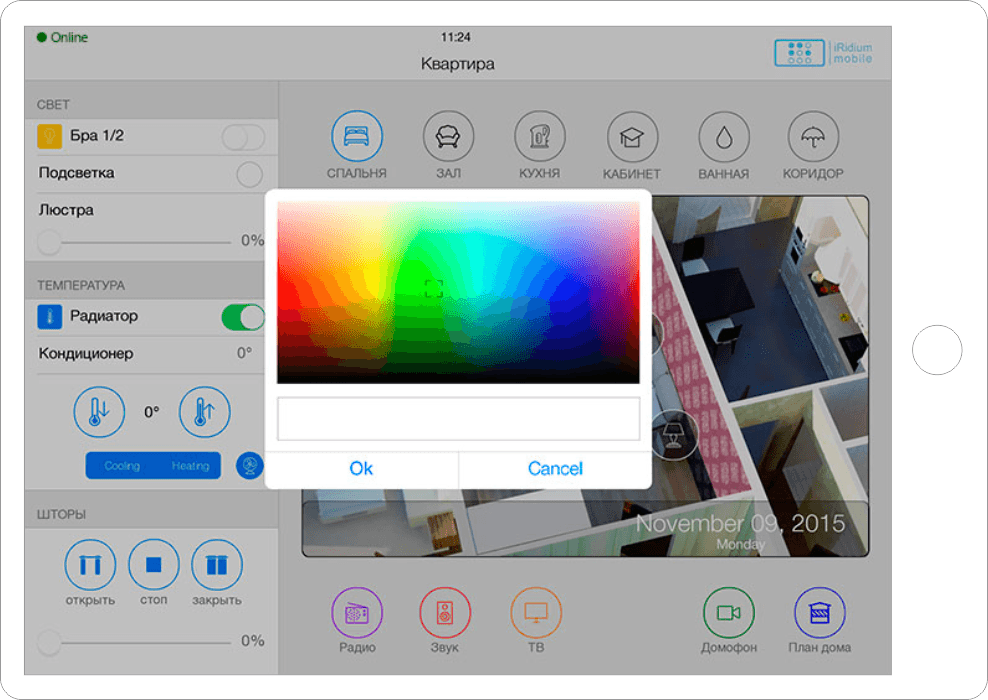
Task: Switch to Heating mode
Action: (190, 466)
